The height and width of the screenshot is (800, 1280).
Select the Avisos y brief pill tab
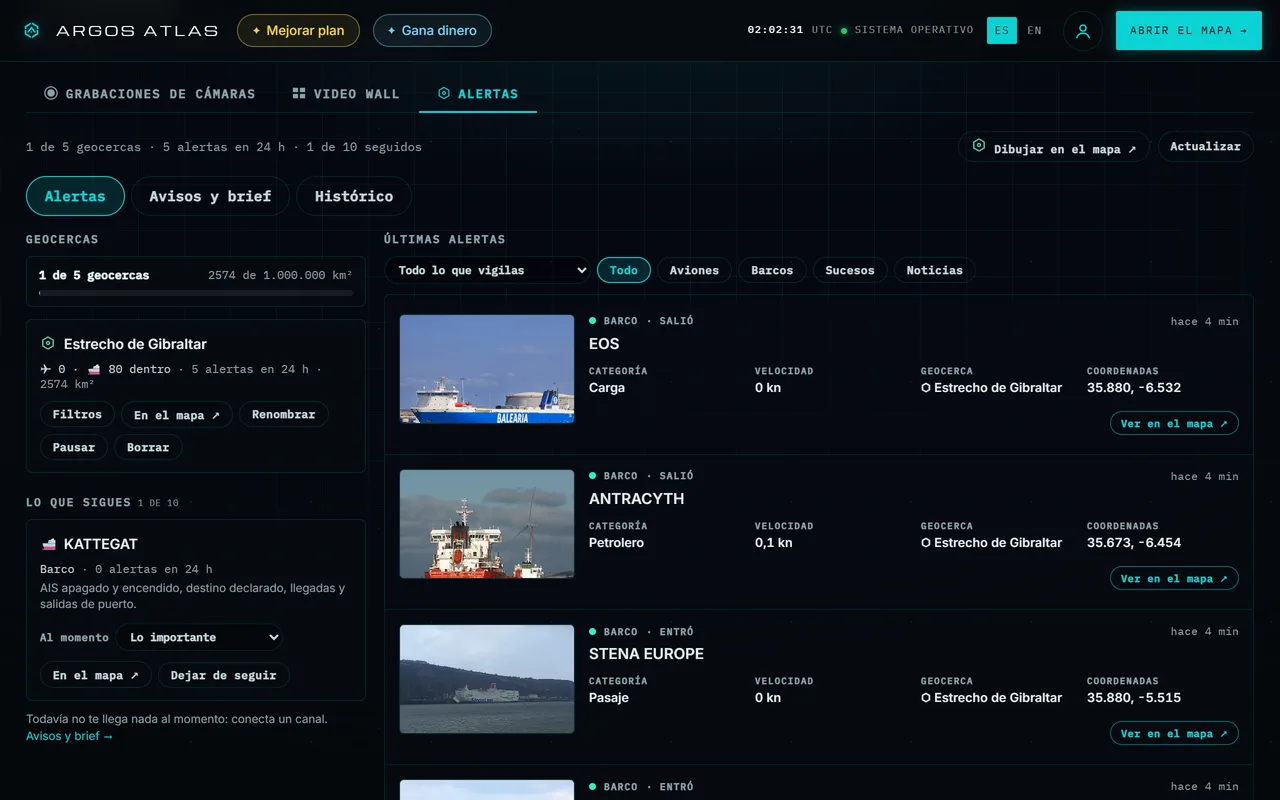click(210, 196)
